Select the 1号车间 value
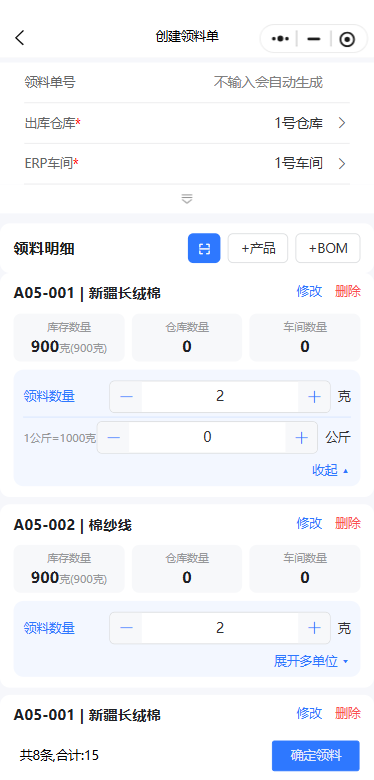The height and width of the screenshot is (780, 374). [x=298, y=163]
